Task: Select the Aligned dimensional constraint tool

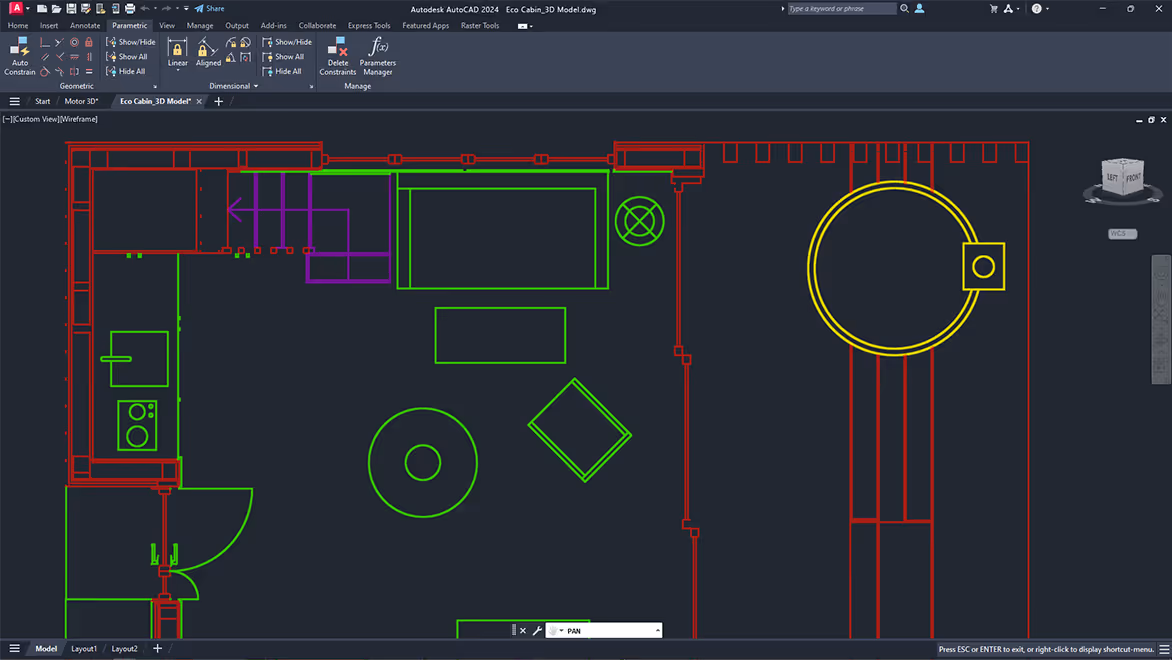Action: [x=208, y=52]
